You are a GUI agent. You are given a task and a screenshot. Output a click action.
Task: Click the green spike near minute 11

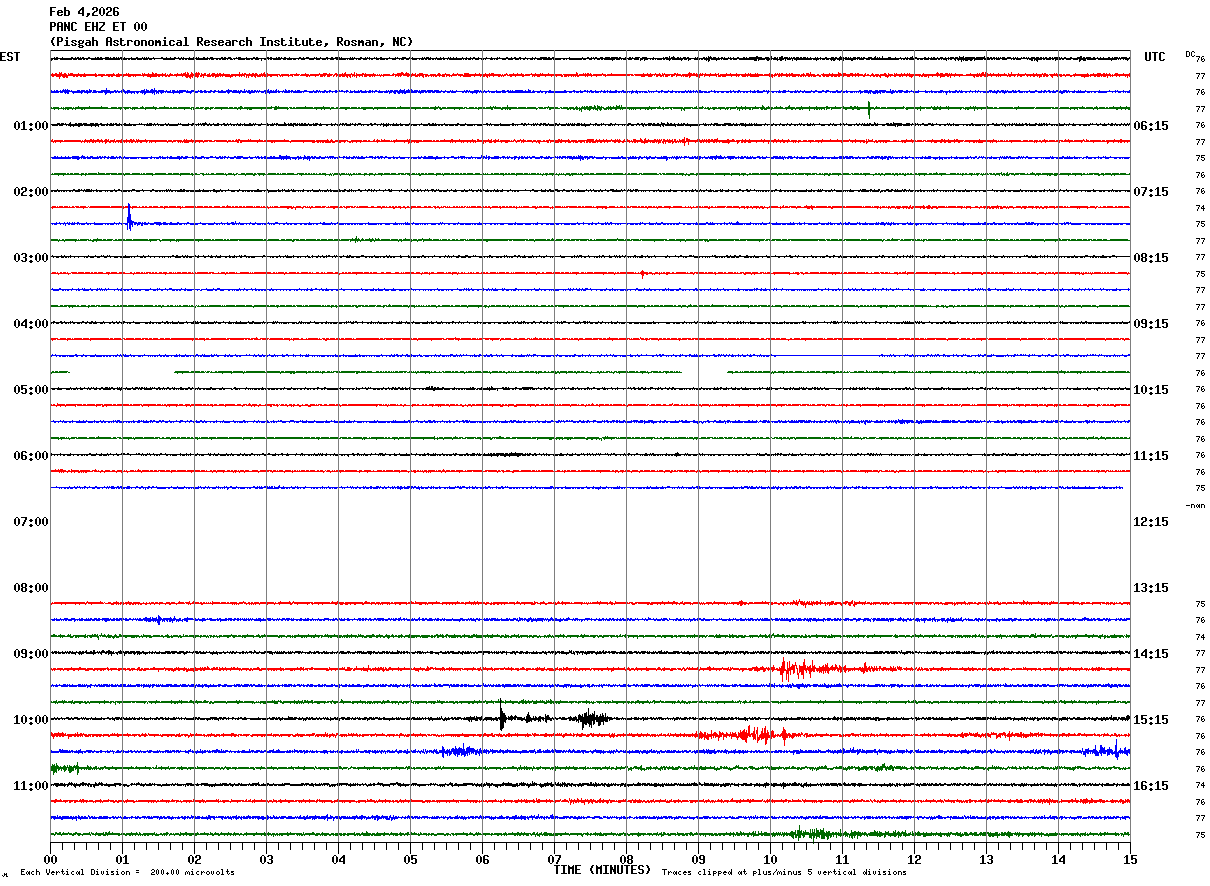(869, 109)
